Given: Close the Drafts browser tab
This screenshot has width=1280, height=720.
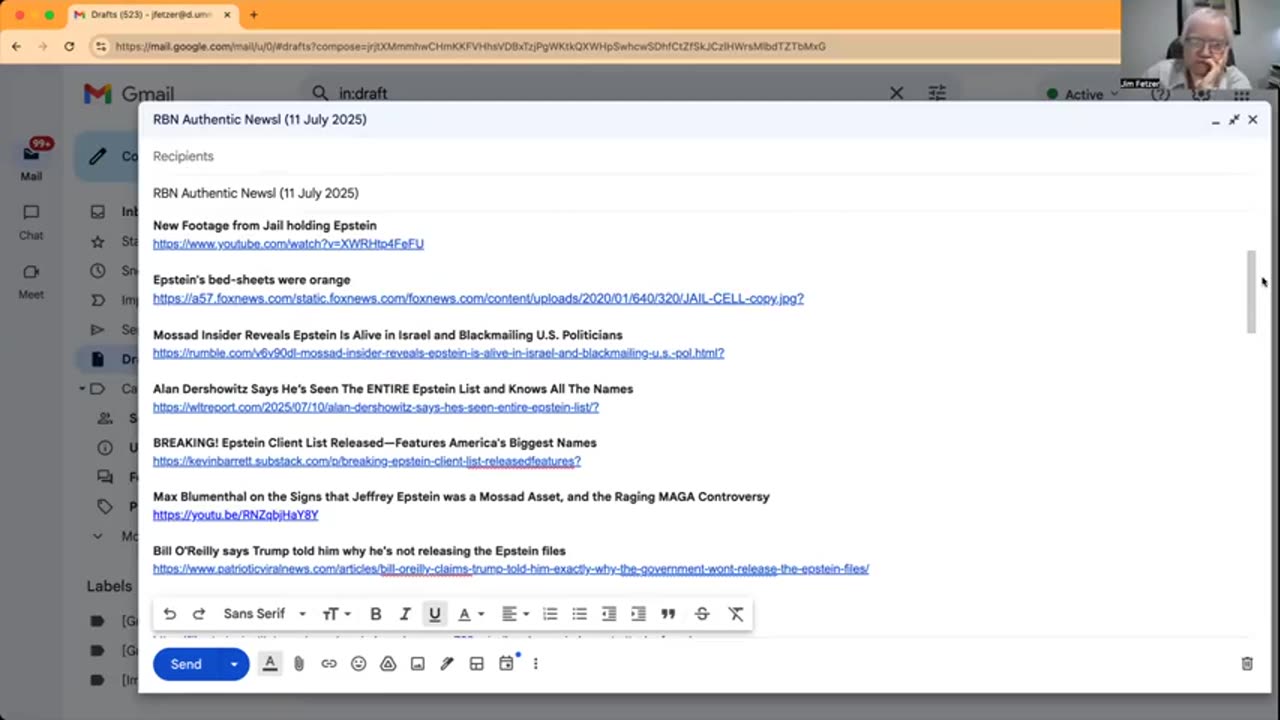Looking at the screenshot, I should click(x=227, y=15).
